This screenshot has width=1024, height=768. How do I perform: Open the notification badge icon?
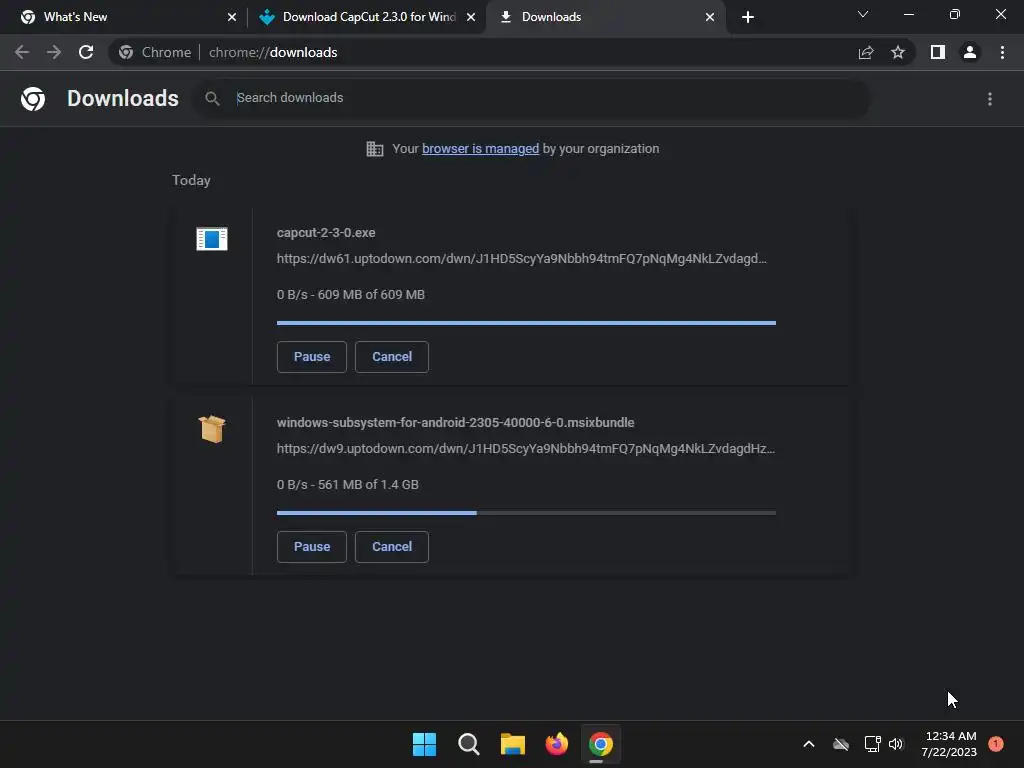[x=996, y=744]
